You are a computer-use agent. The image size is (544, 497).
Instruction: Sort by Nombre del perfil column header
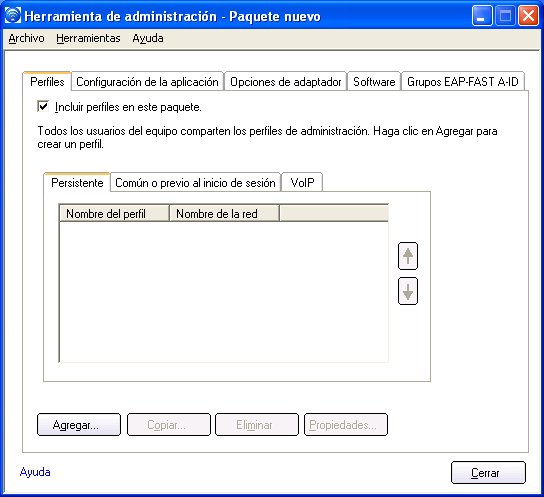(114, 213)
